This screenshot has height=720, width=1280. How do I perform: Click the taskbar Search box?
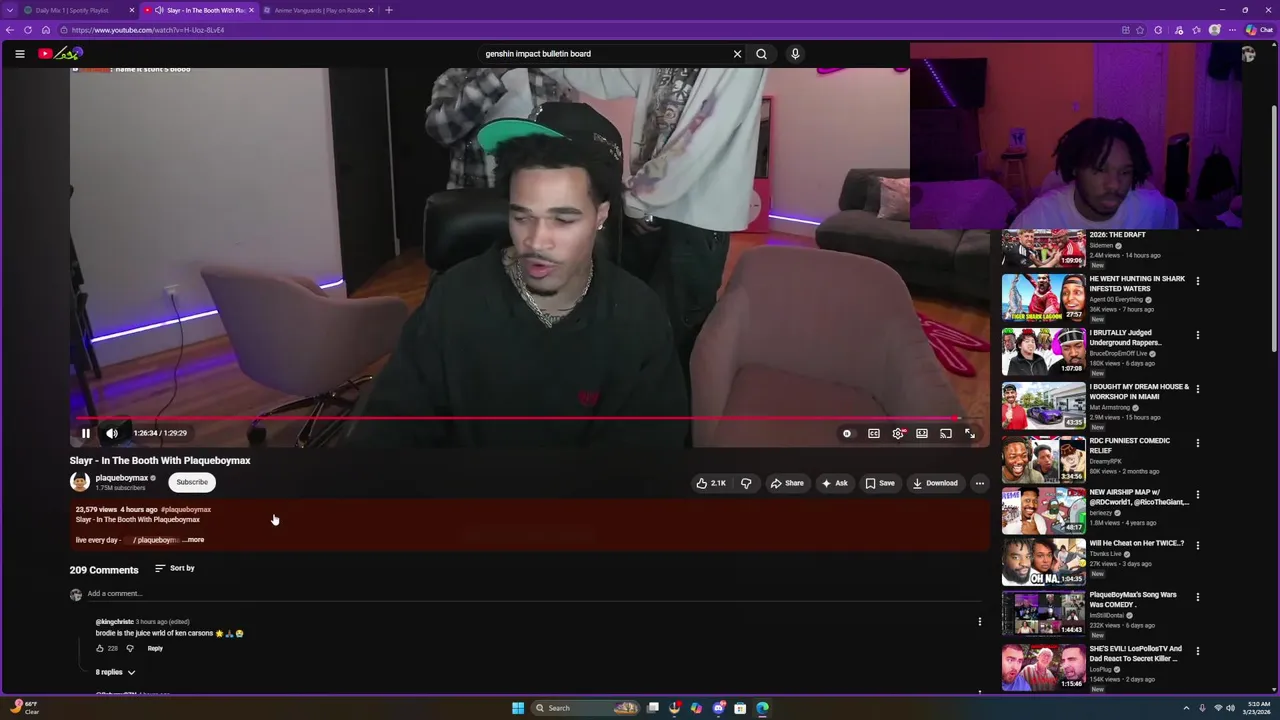tap(586, 708)
